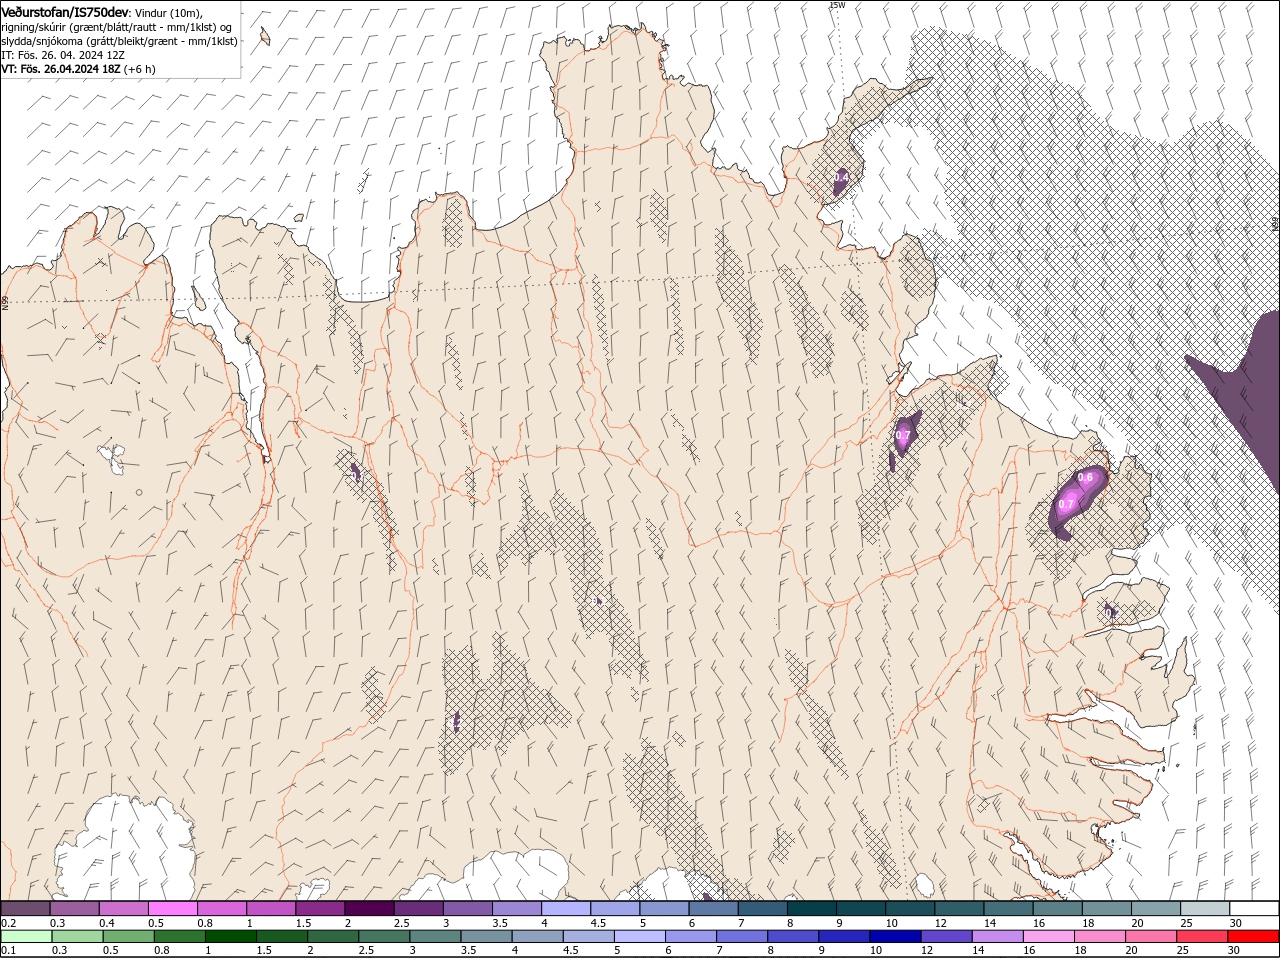Pick upper legend swatch between 0.2 and 0.3
1280x958 pixels.
pyautogui.click(x=26, y=908)
